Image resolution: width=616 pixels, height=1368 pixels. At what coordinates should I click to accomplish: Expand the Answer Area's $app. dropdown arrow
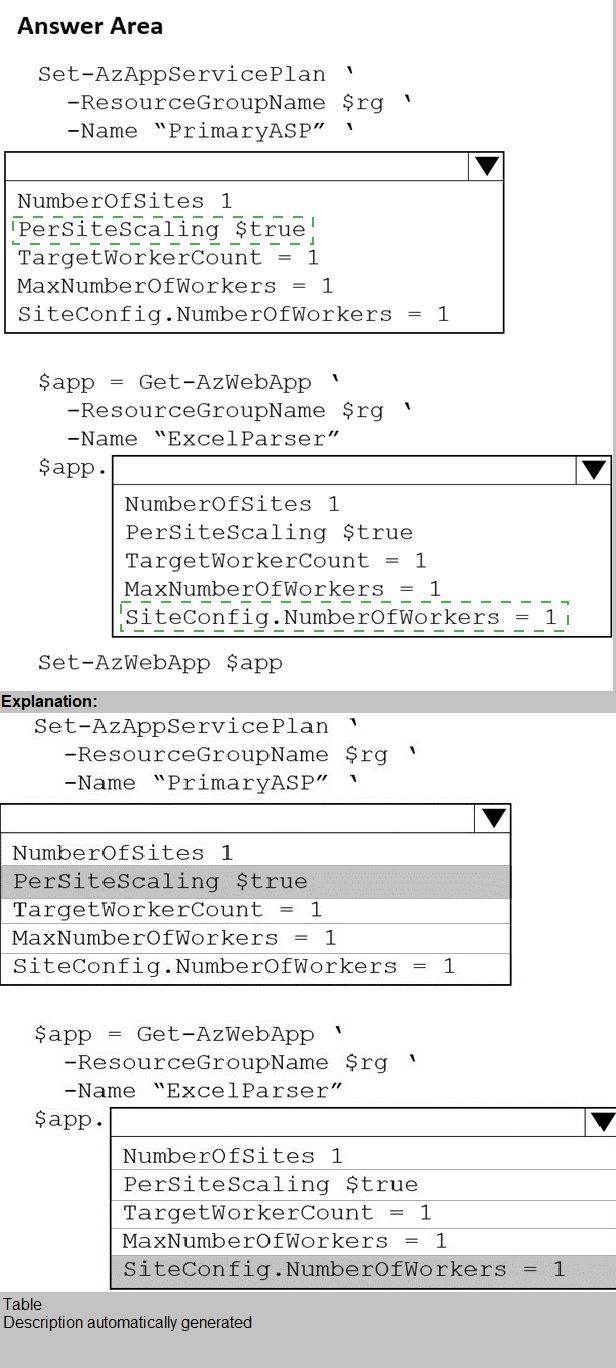pos(594,470)
